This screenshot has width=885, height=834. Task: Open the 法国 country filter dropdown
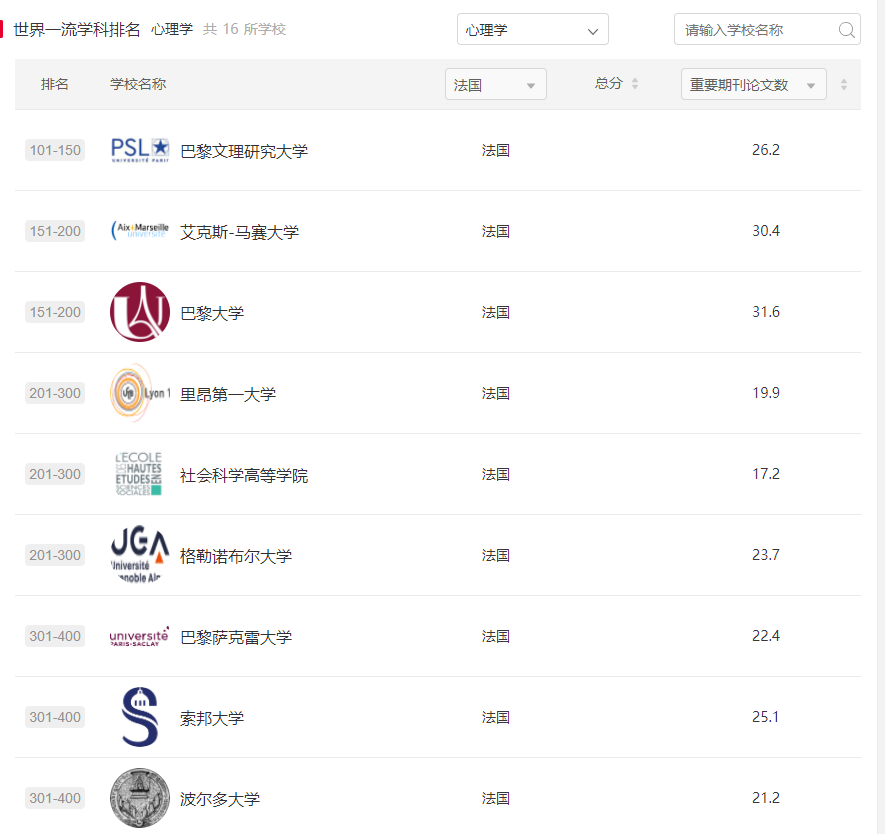click(x=495, y=84)
